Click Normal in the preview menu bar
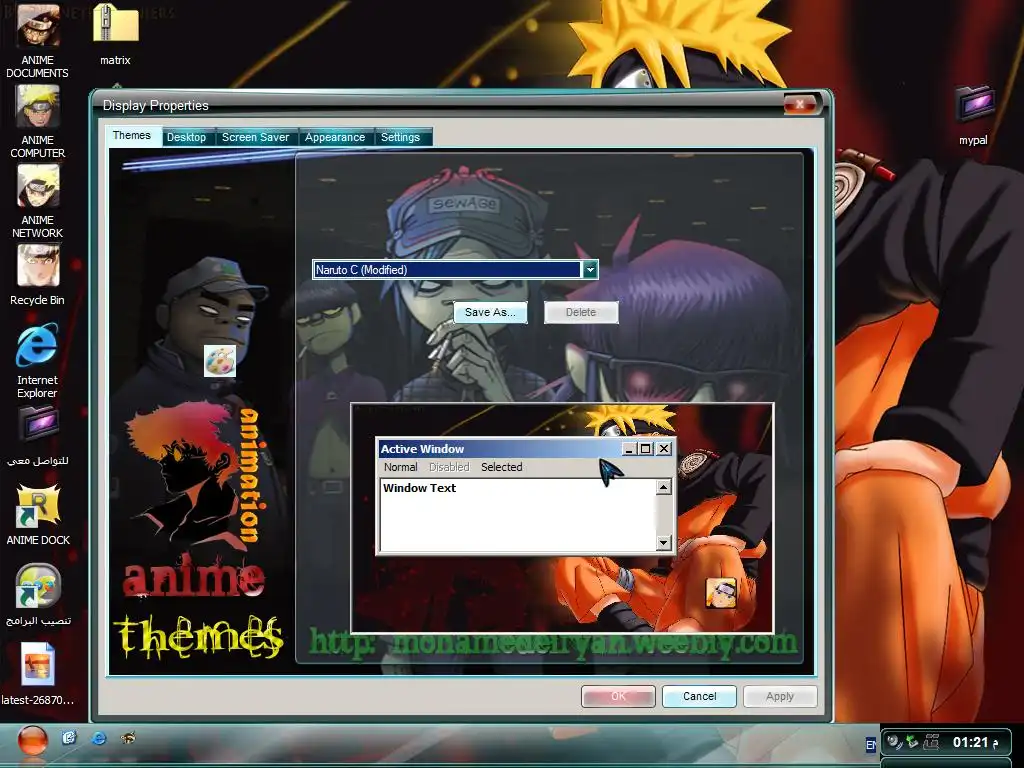This screenshot has height=768, width=1024. 400,467
